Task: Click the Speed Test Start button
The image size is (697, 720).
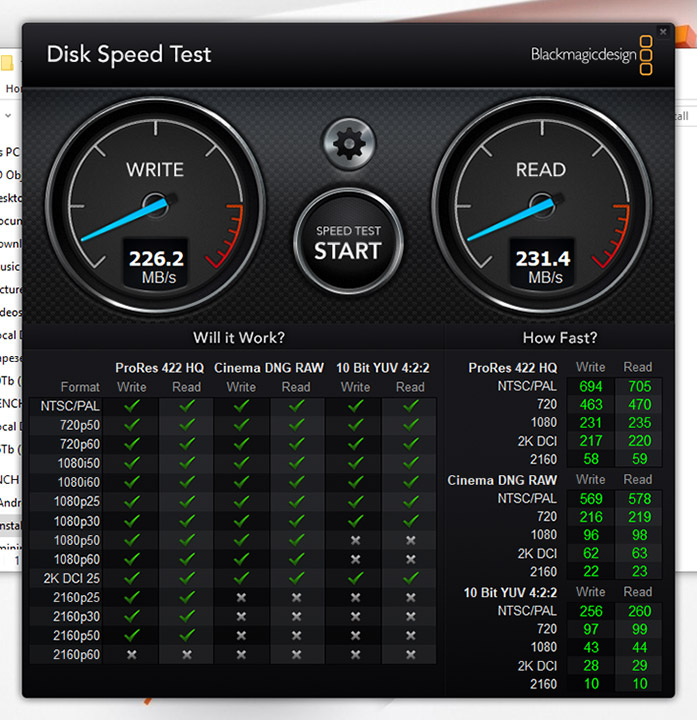Action: click(348, 242)
